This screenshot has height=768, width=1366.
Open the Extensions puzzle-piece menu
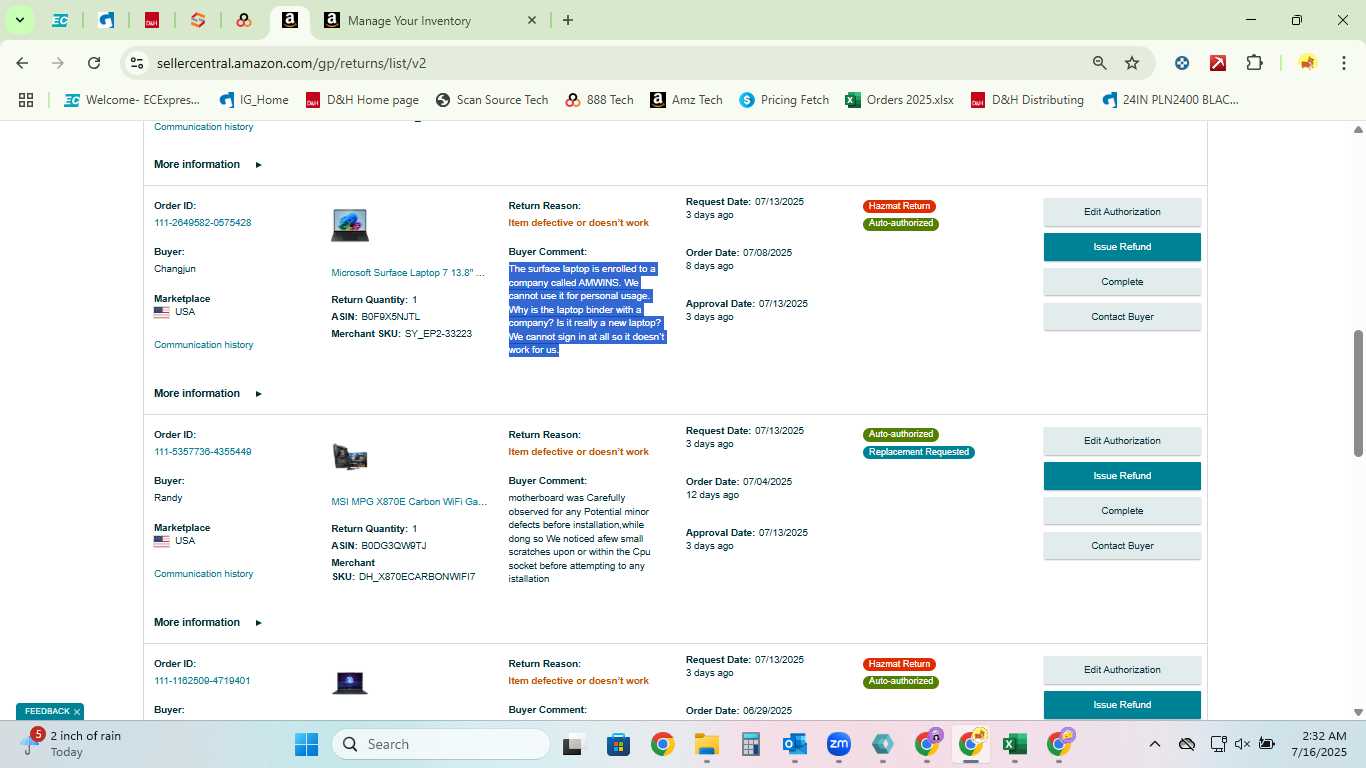click(1254, 63)
